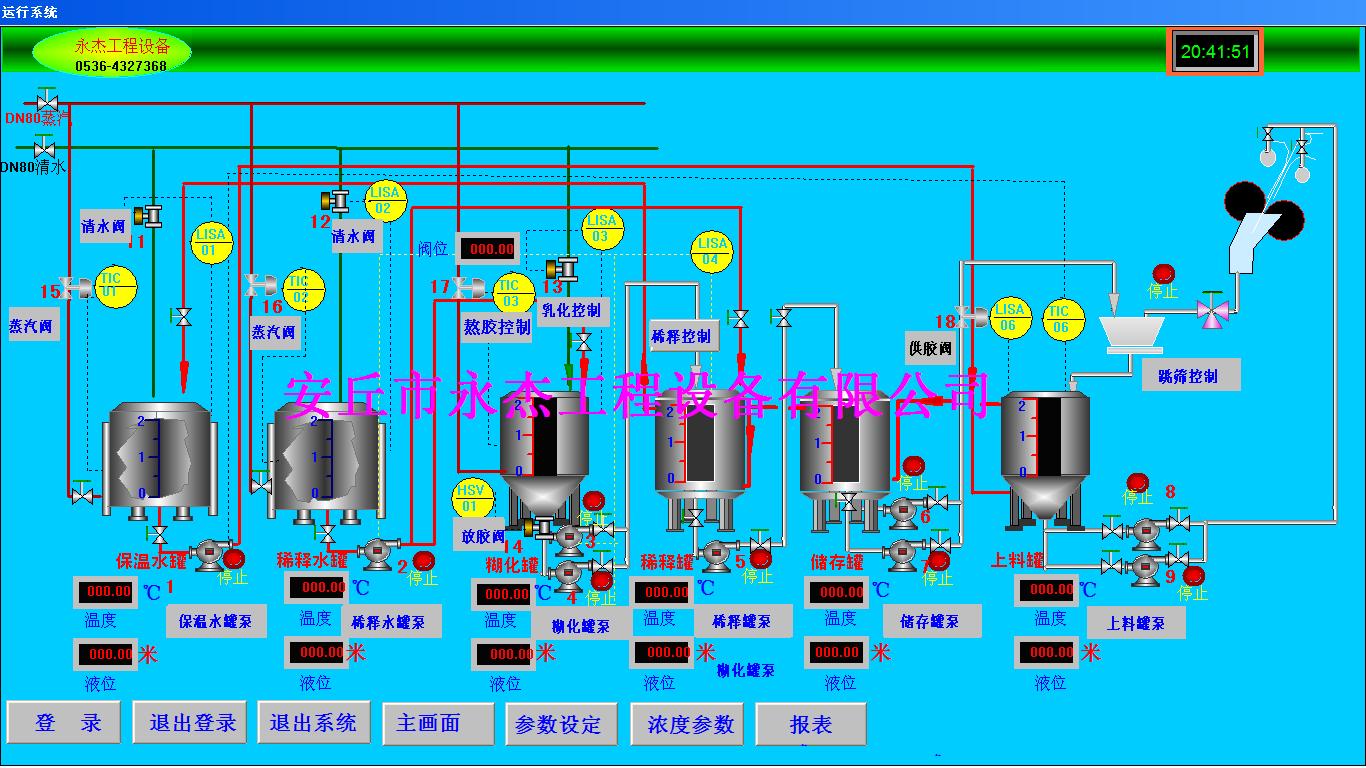Viewport: 1366px width, 768px height.
Task: Toggle the red 停止 lamp above the 跳筛控制 hopper
Action: [x=1162, y=273]
